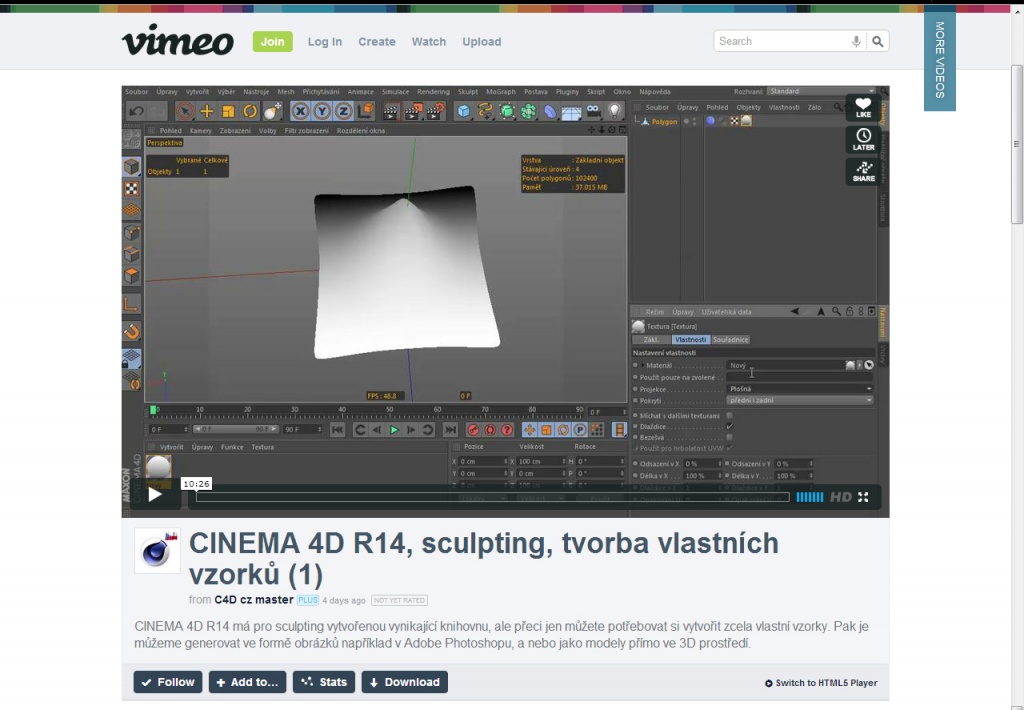Open the Kamery viewport menu
This screenshot has width=1024, height=710.
click(x=200, y=131)
